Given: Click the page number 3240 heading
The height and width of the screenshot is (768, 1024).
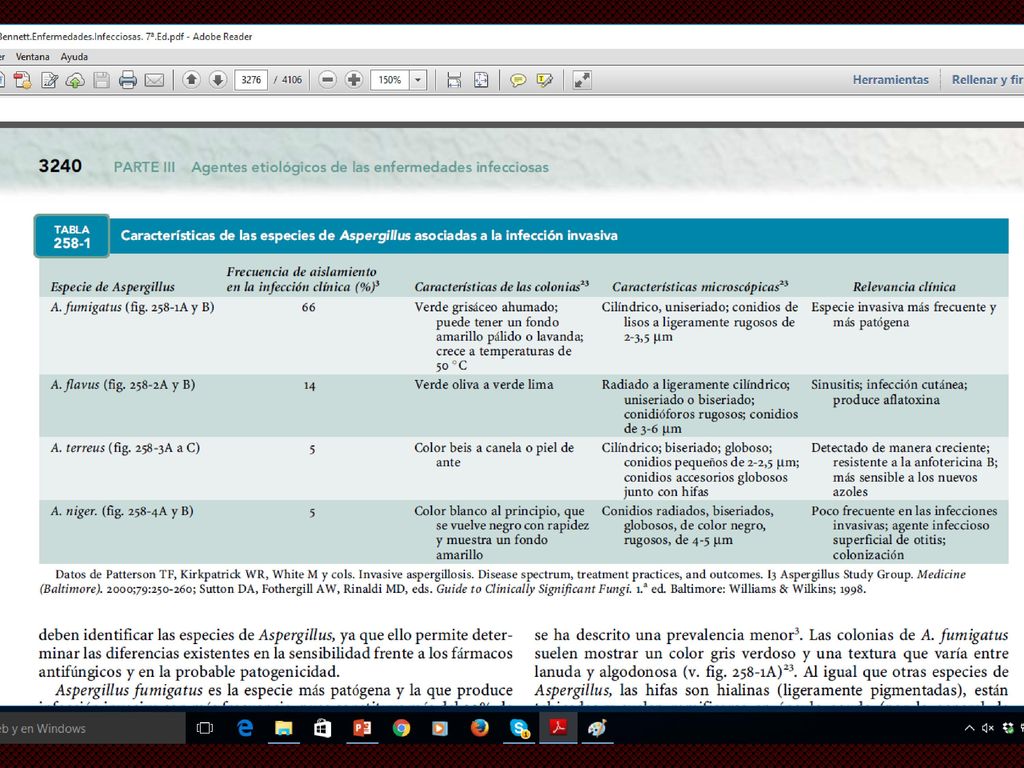Looking at the screenshot, I should coord(60,166).
